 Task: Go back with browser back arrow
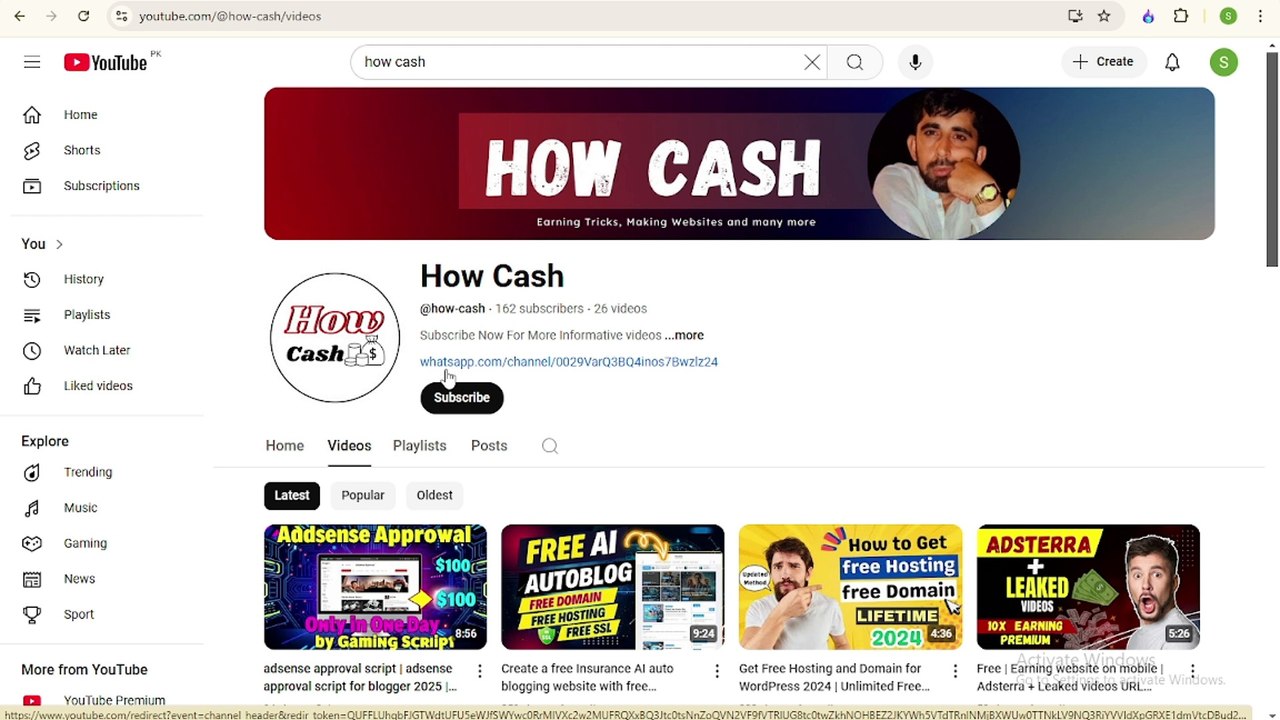coord(20,16)
